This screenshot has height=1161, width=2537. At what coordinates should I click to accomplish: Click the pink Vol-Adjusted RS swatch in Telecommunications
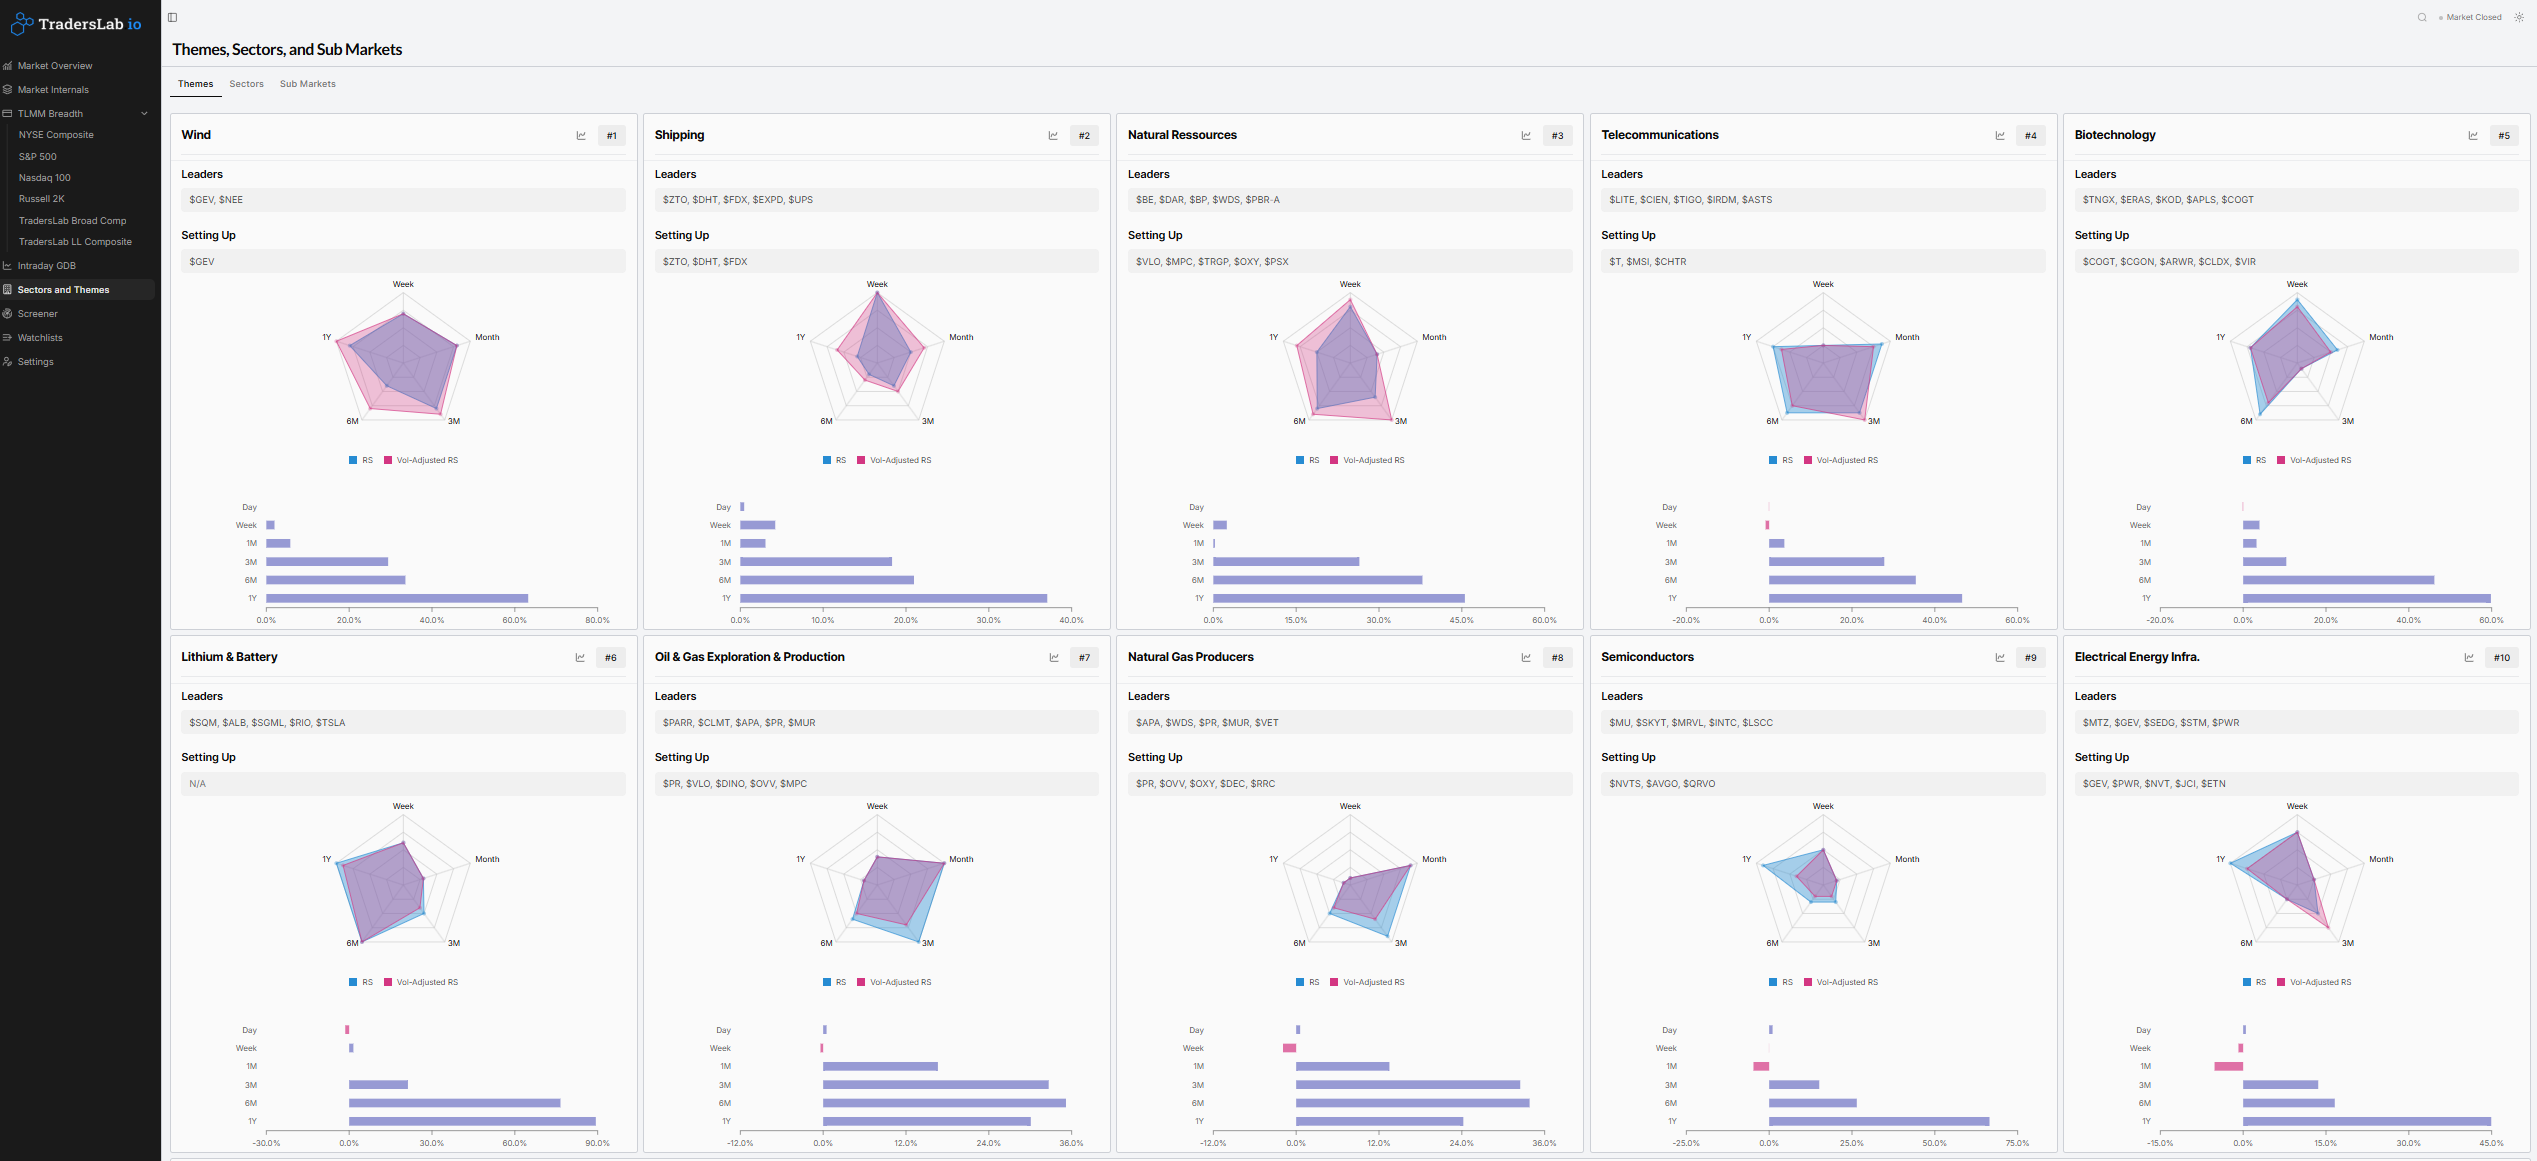[1808, 460]
